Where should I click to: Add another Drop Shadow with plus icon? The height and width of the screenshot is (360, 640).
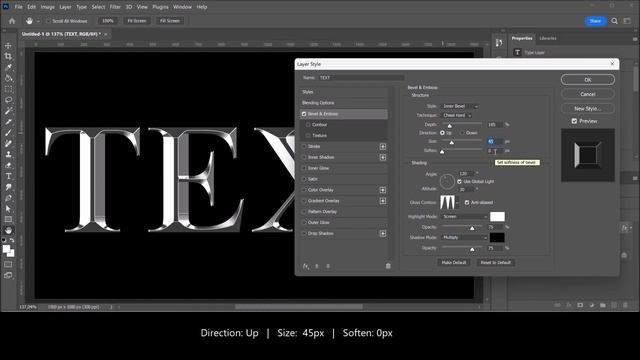pyautogui.click(x=382, y=233)
